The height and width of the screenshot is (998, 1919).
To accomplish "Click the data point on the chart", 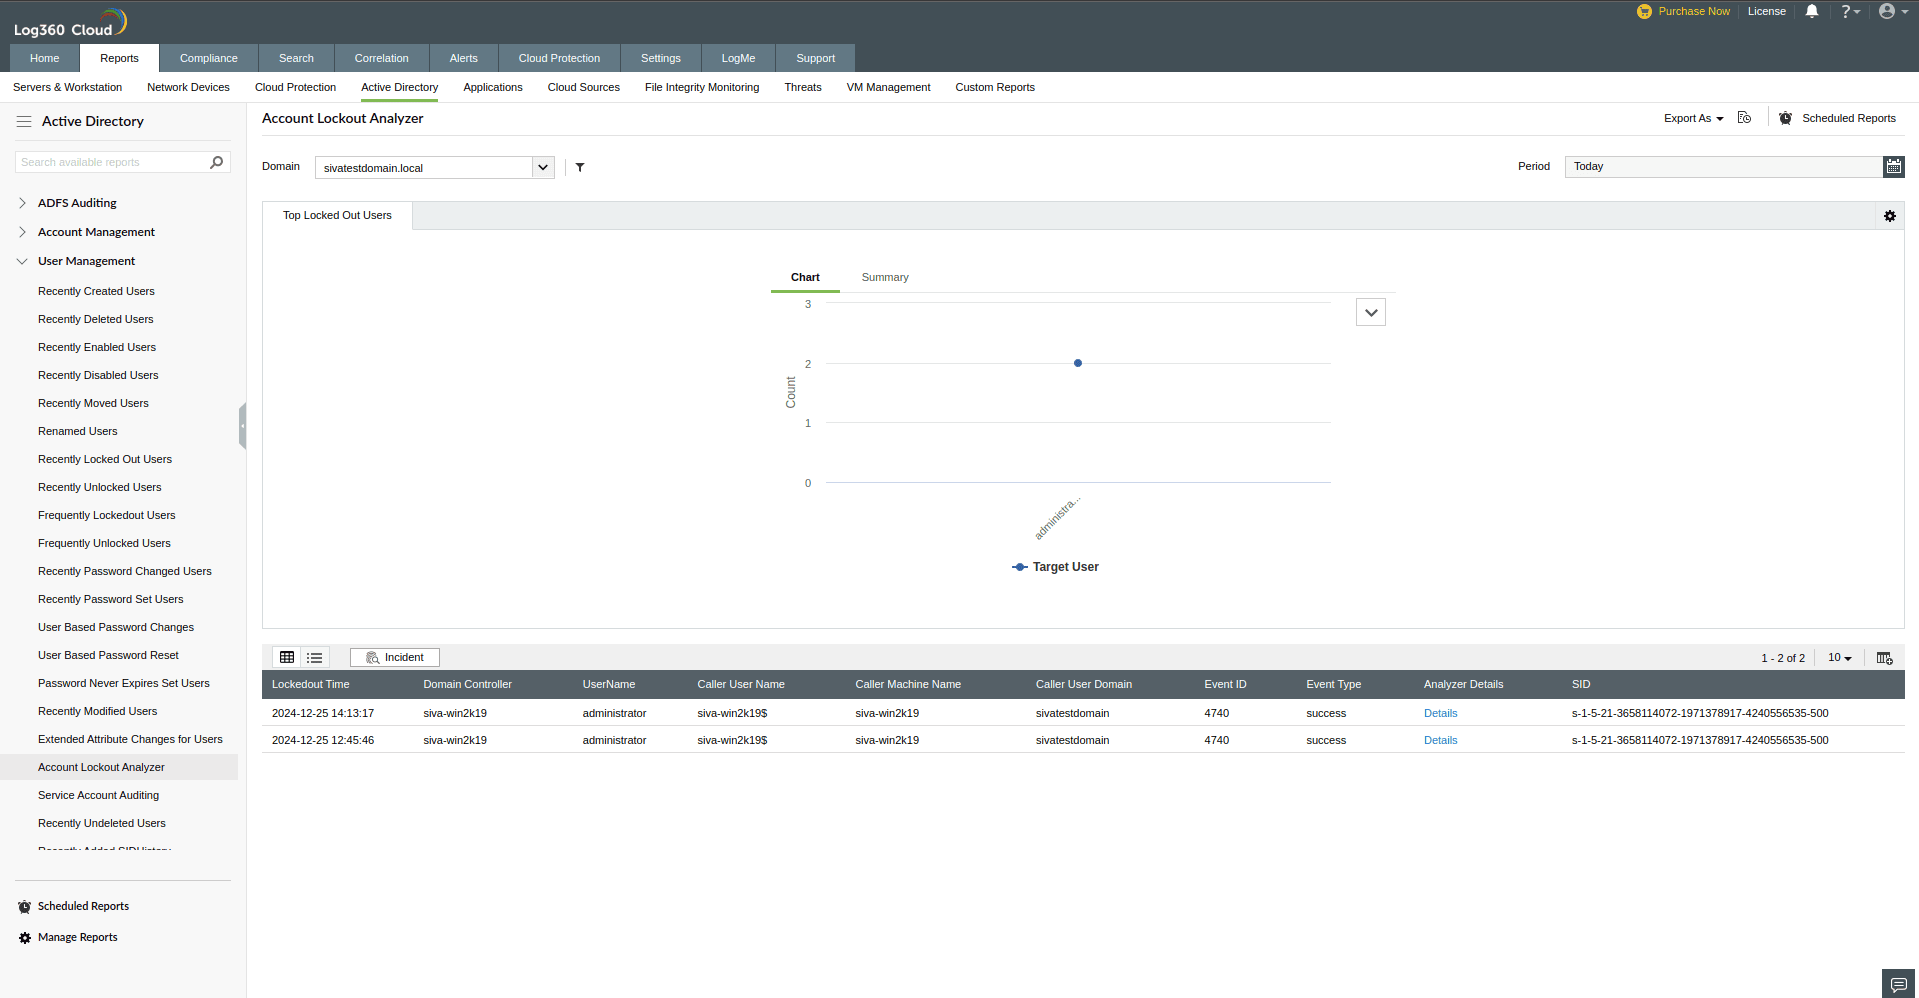I will click(x=1078, y=363).
